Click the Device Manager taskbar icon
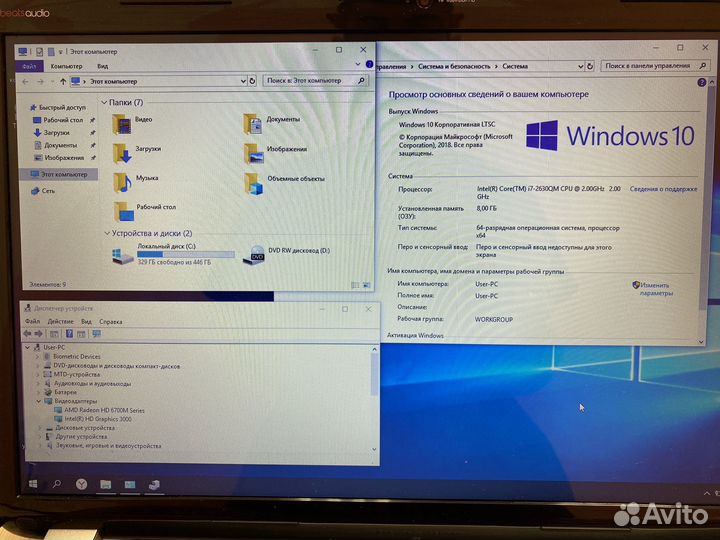 154,484
